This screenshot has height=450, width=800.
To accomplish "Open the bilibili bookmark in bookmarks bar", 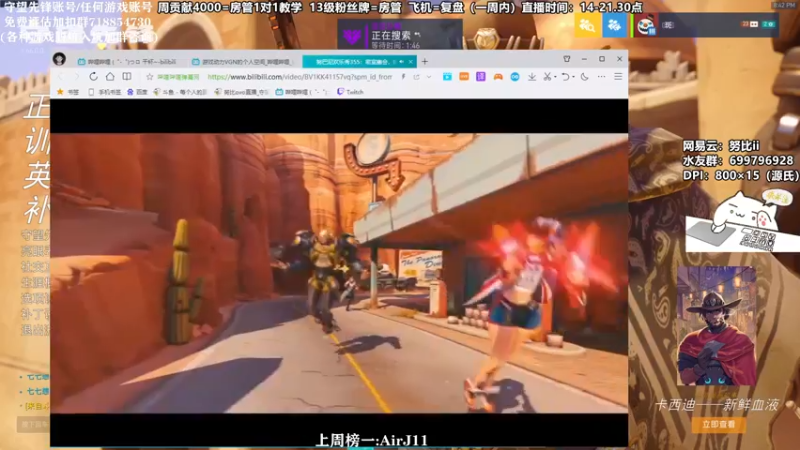I will [x=302, y=92].
